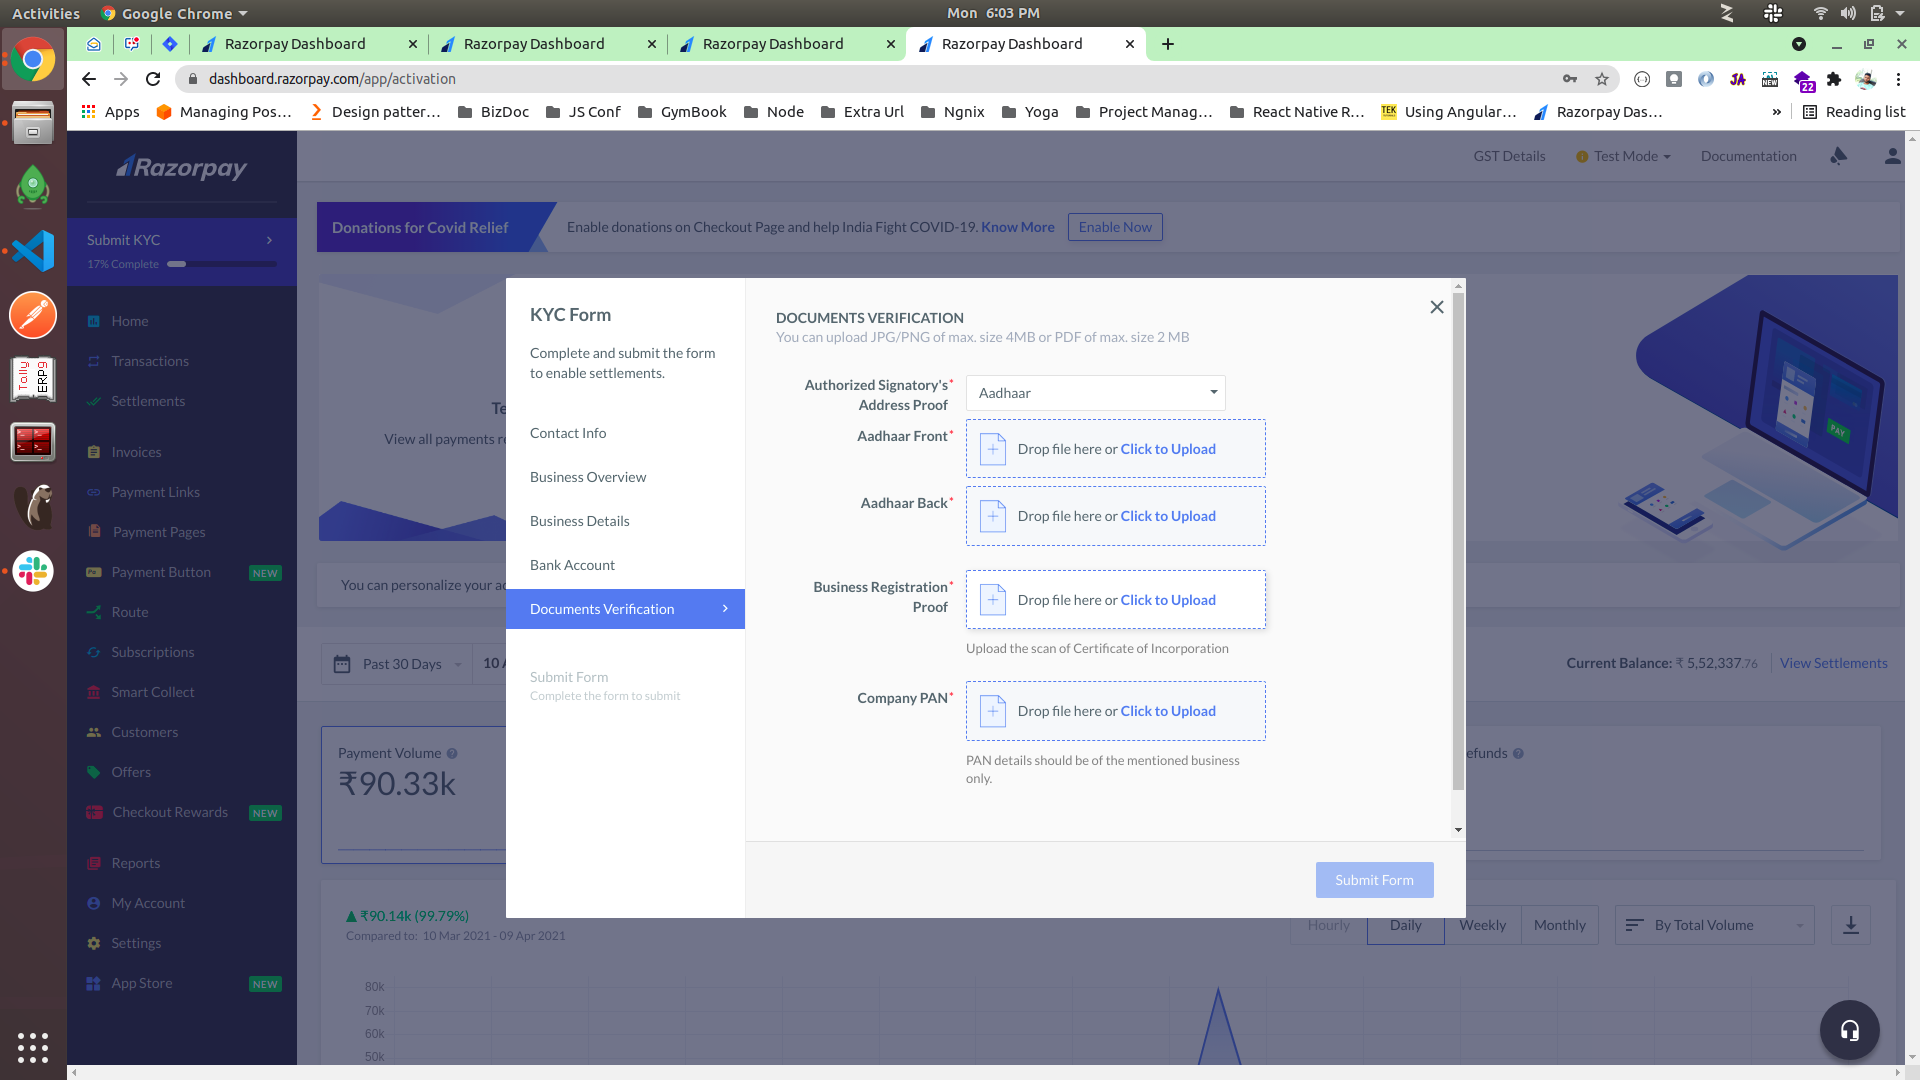
Task: Click Smart Collect sidebar icon
Action: [94, 692]
